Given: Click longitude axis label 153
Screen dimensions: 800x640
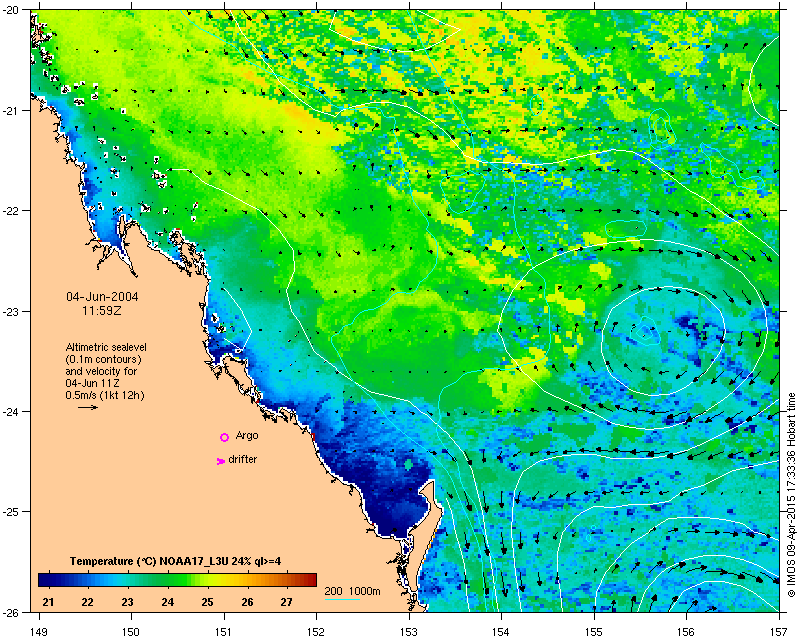Looking at the screenshot, I should click(x=409, y=632).
